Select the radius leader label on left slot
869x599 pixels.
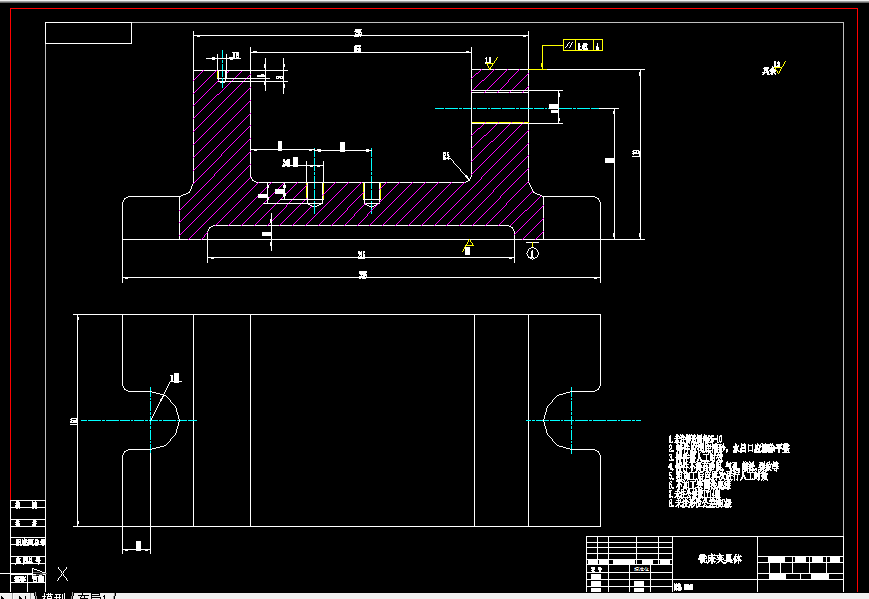[x=175, y=378]
